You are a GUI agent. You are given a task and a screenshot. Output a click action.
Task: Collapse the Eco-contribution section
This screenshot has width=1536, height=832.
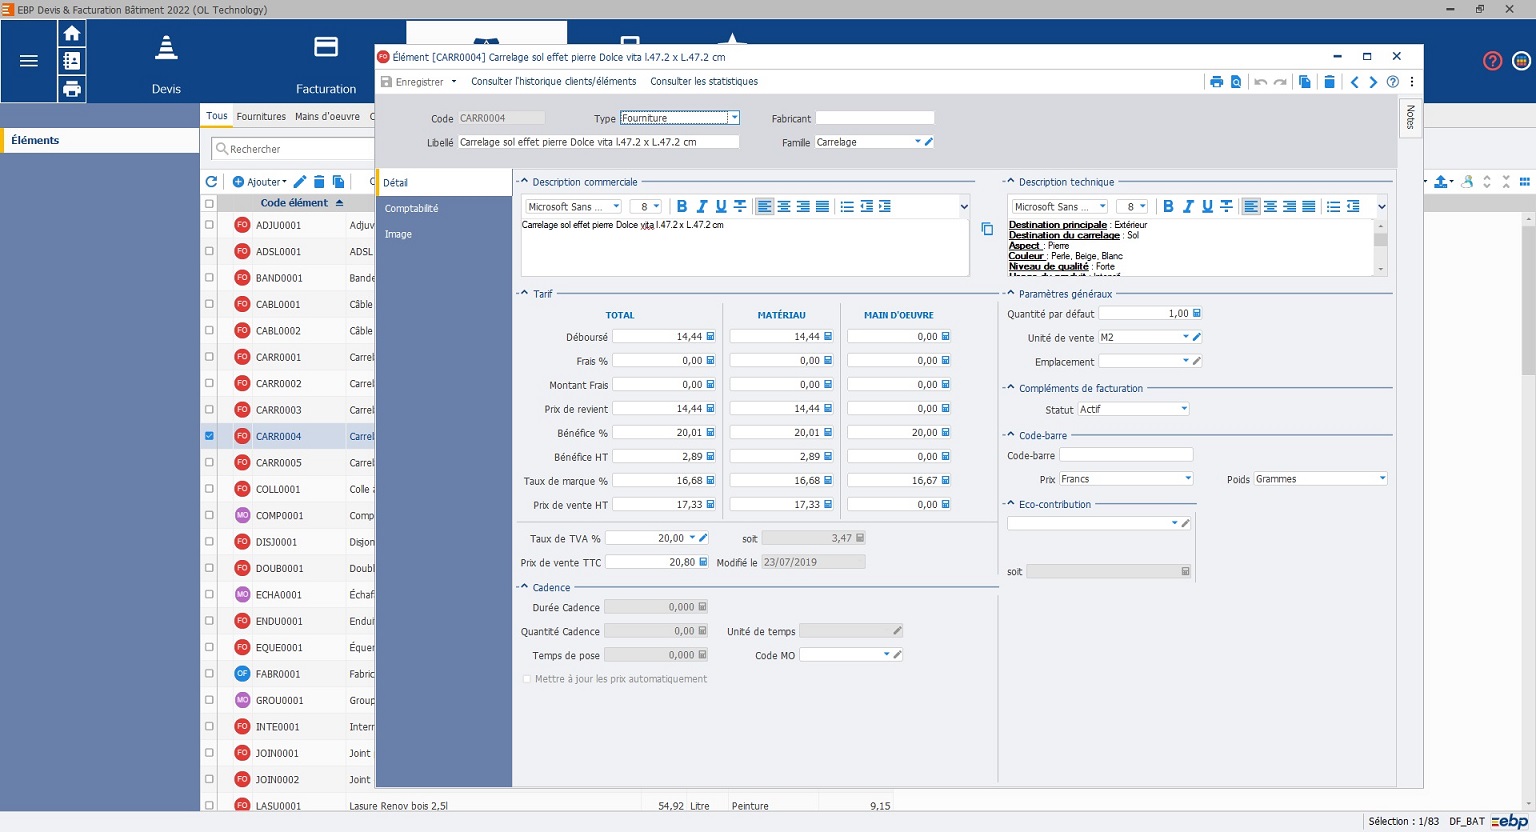[x=1009, y=505]
